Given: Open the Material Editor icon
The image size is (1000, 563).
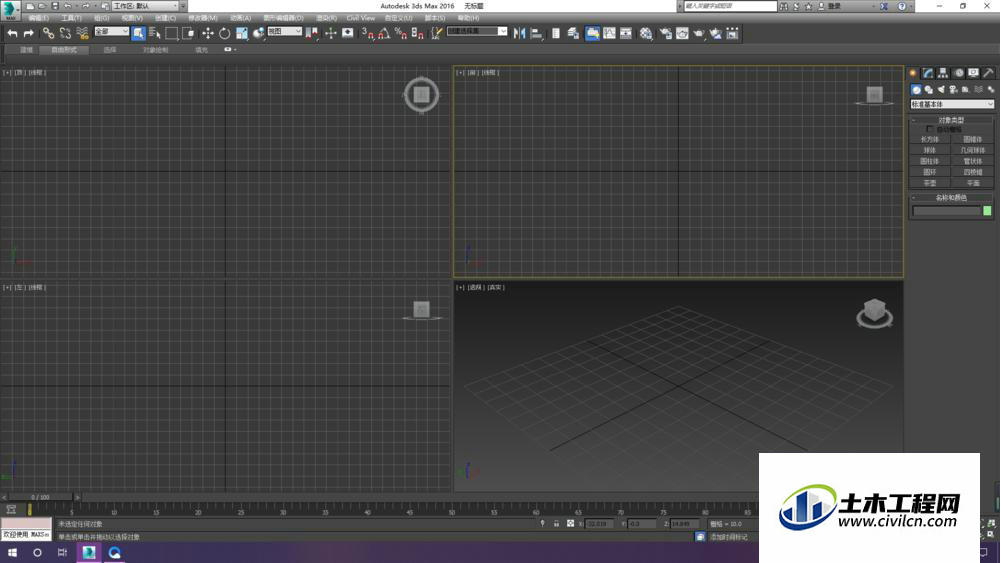Looking at the screenshot, I should coord(646,33).
